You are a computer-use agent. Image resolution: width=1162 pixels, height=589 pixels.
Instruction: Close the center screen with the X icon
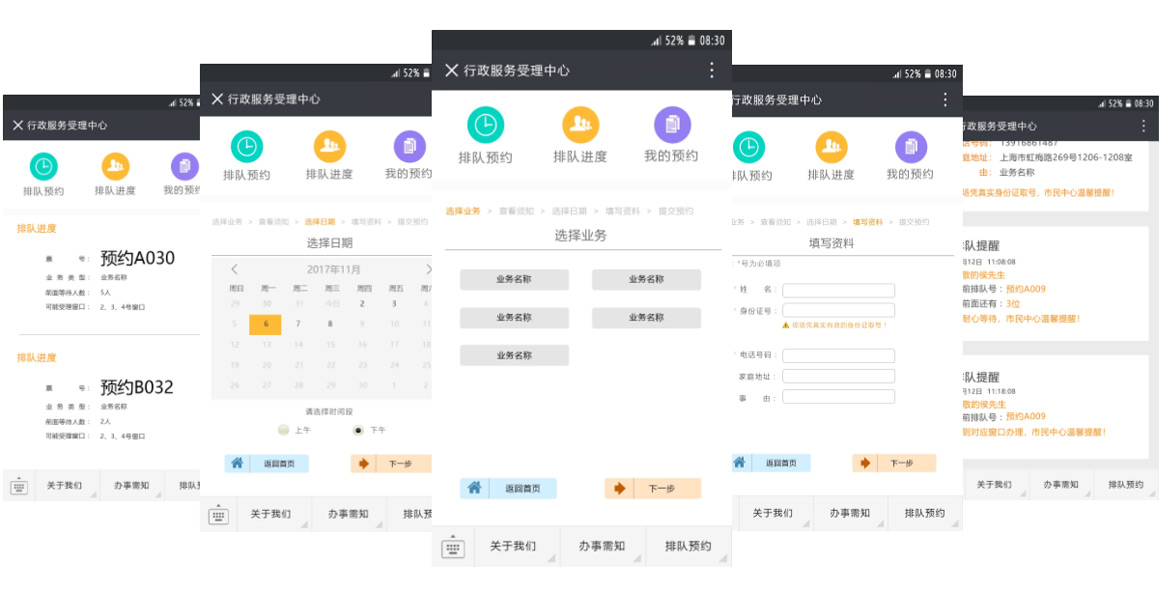(451, 70)
